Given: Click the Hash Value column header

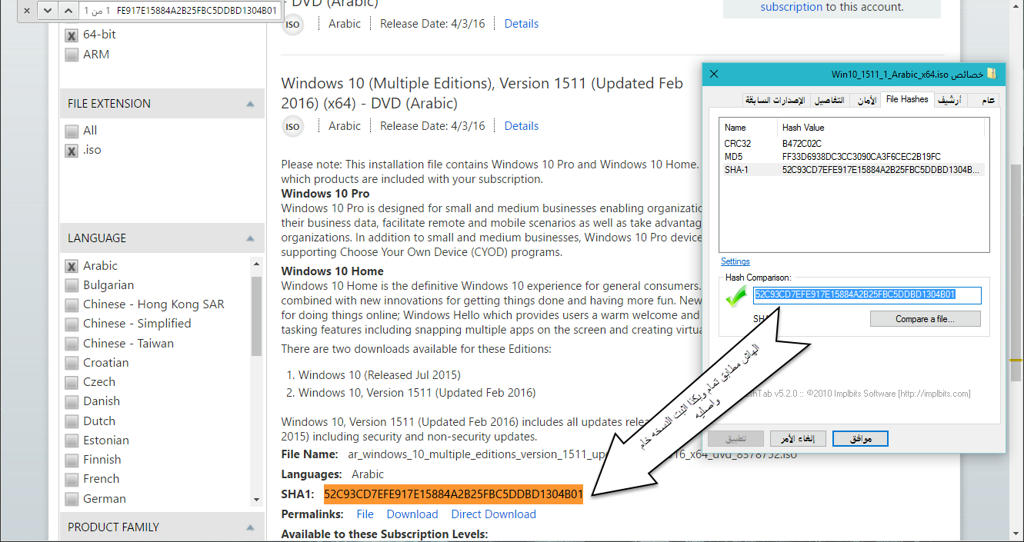Looking at the screenshot, I should coord(882,127).
